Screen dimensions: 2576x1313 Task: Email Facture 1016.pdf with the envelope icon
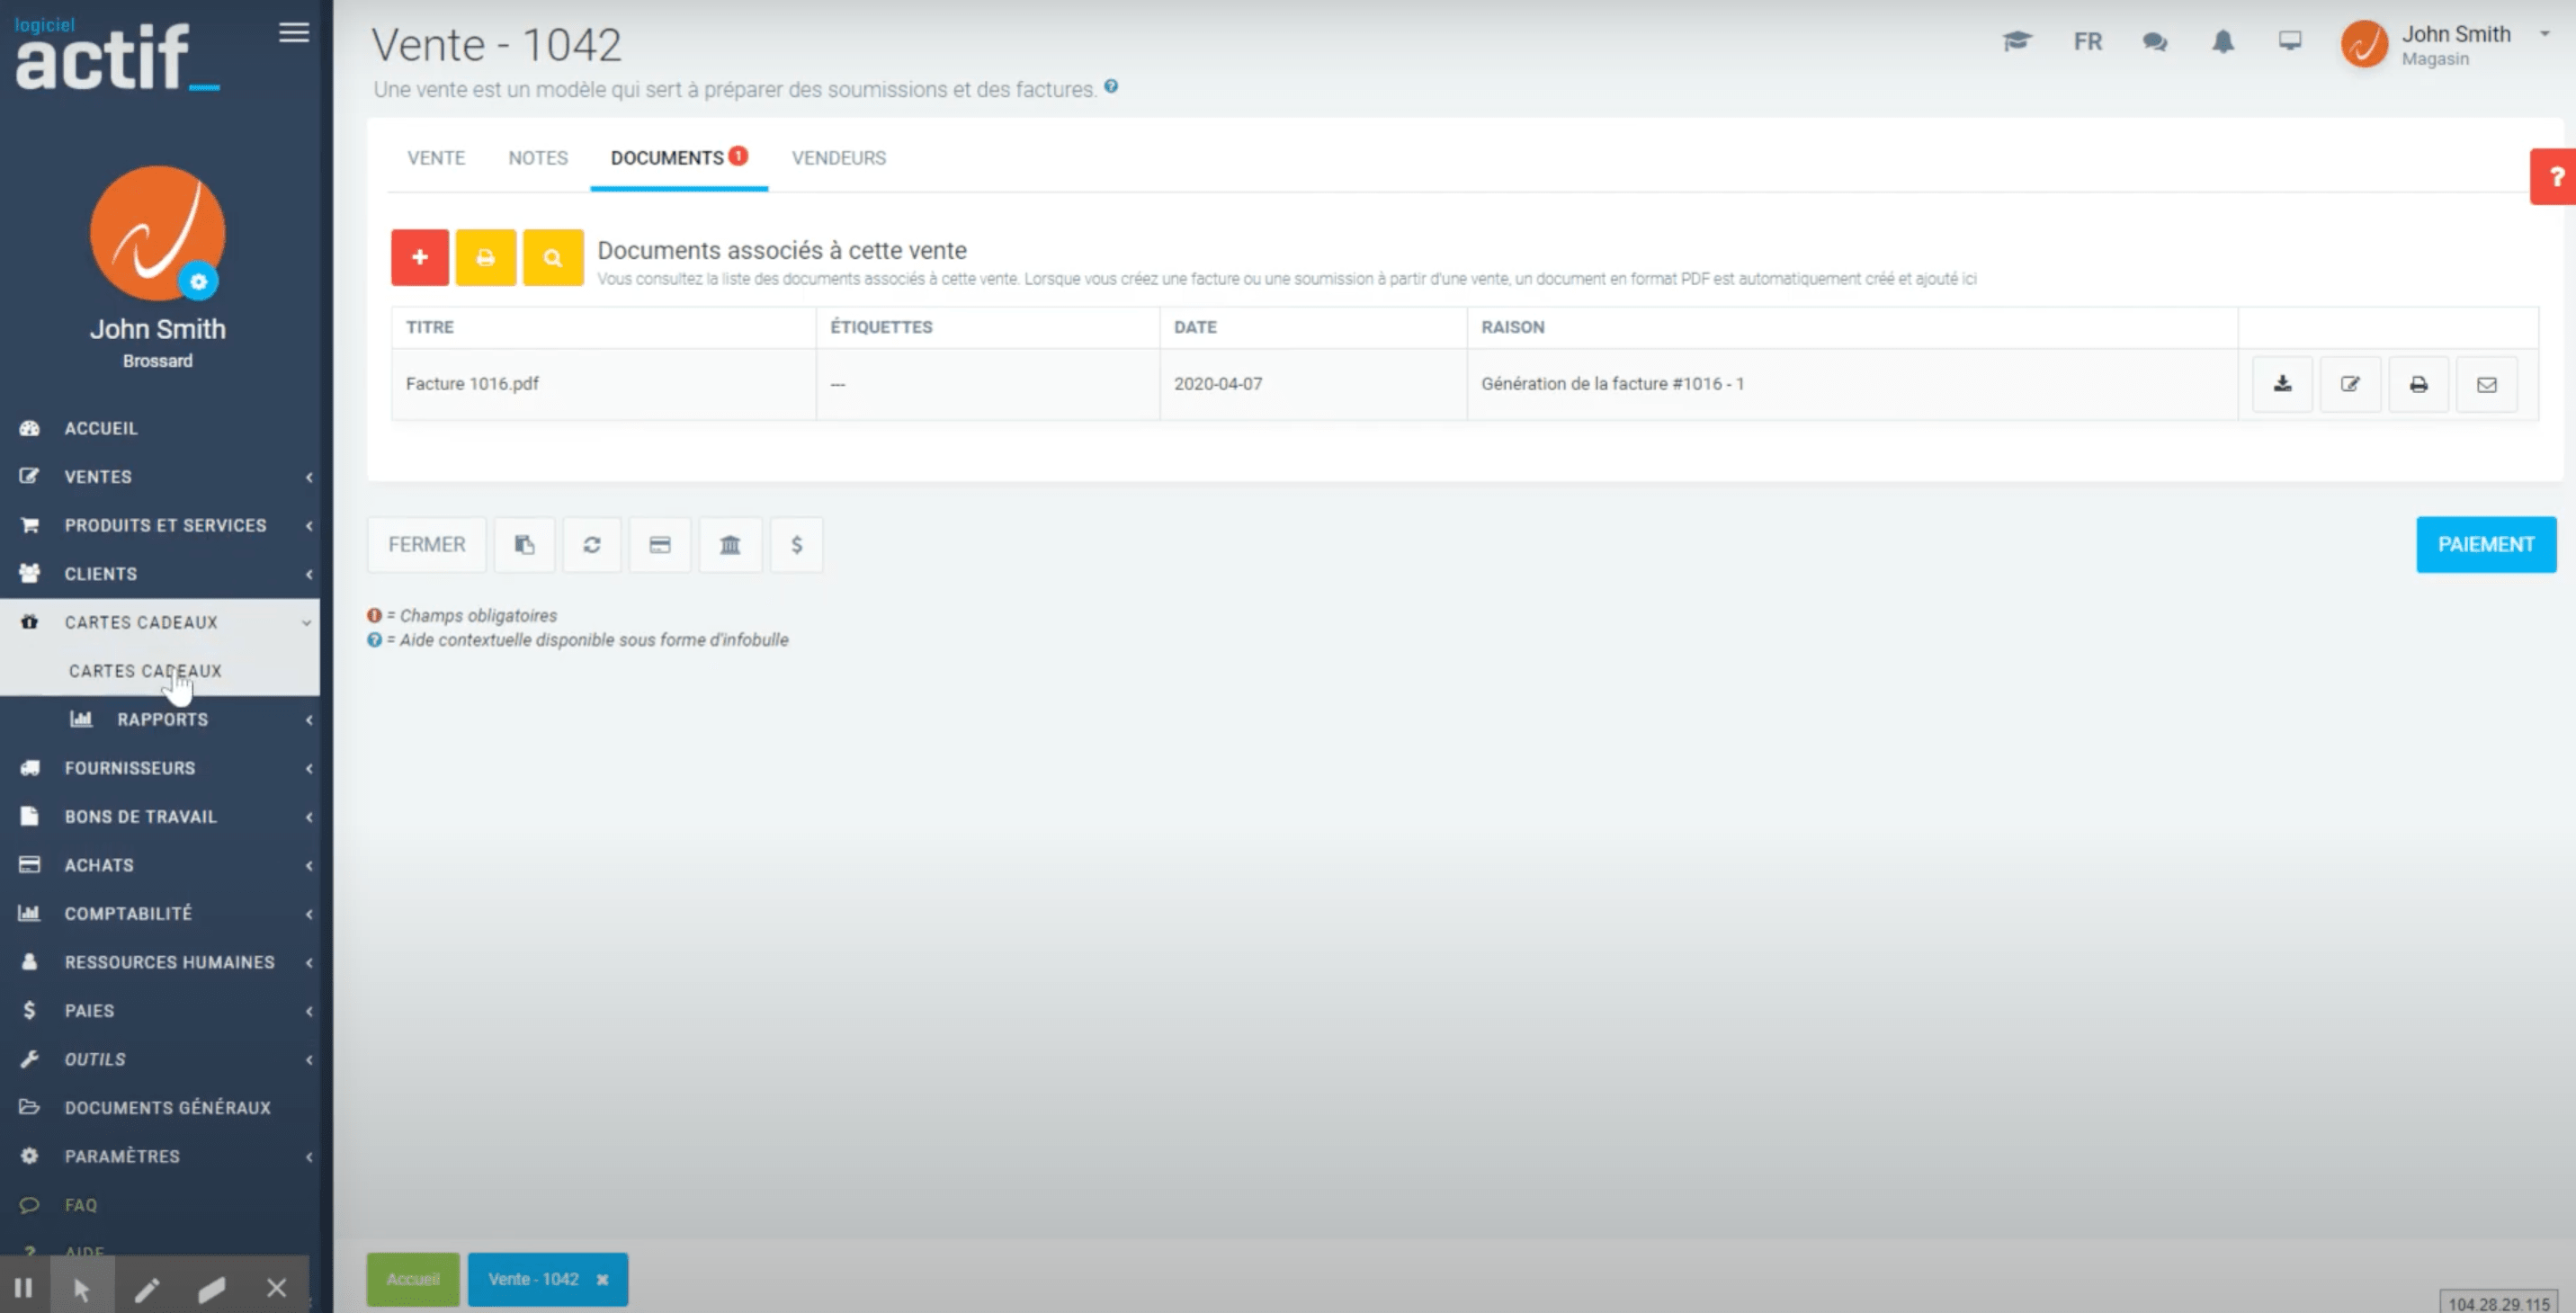point(2486,384)
